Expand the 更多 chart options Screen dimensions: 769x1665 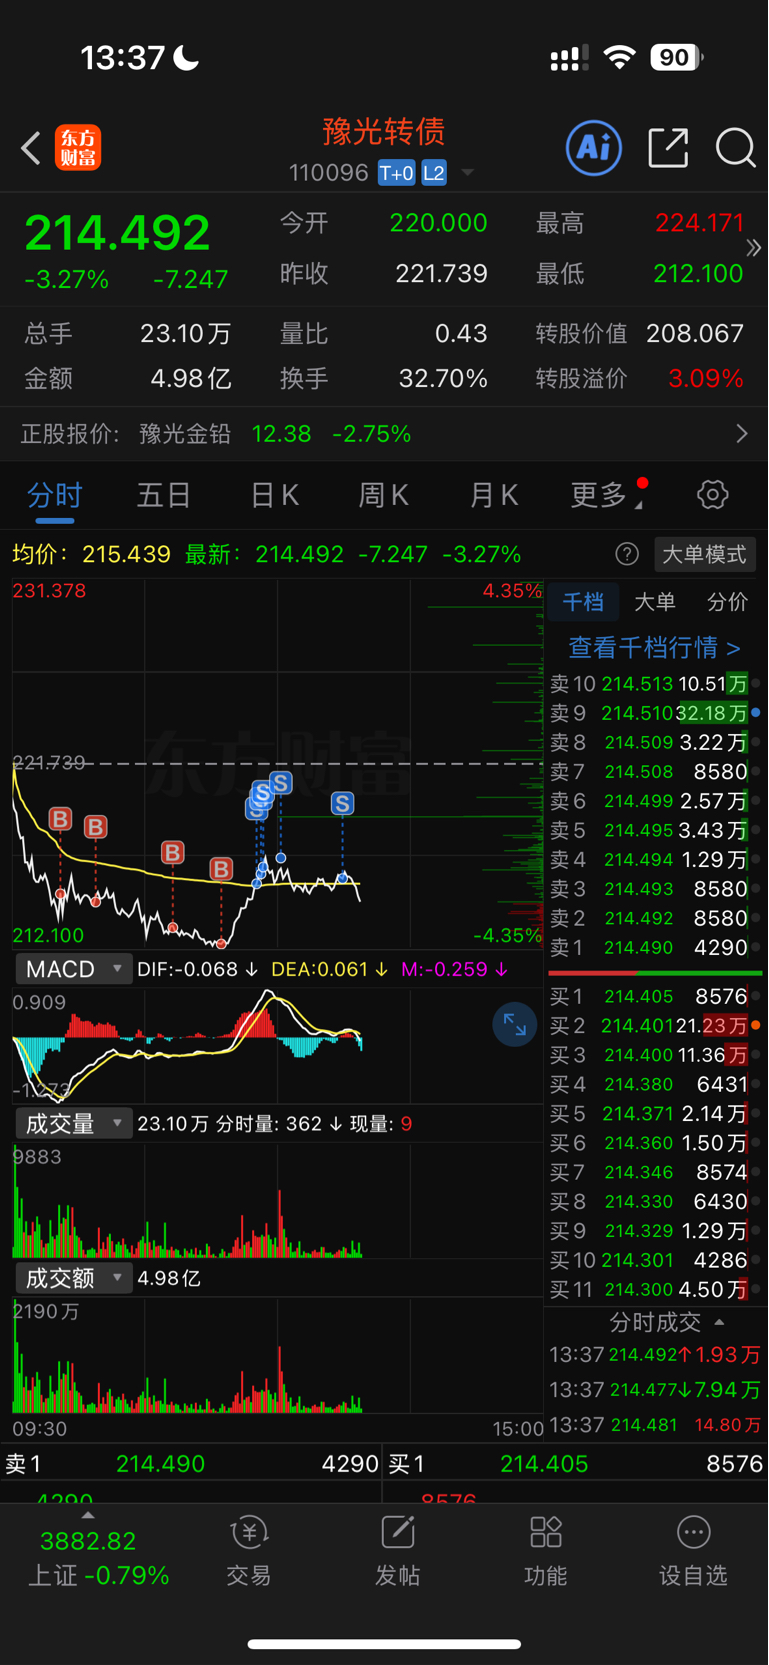coord(606,495)
